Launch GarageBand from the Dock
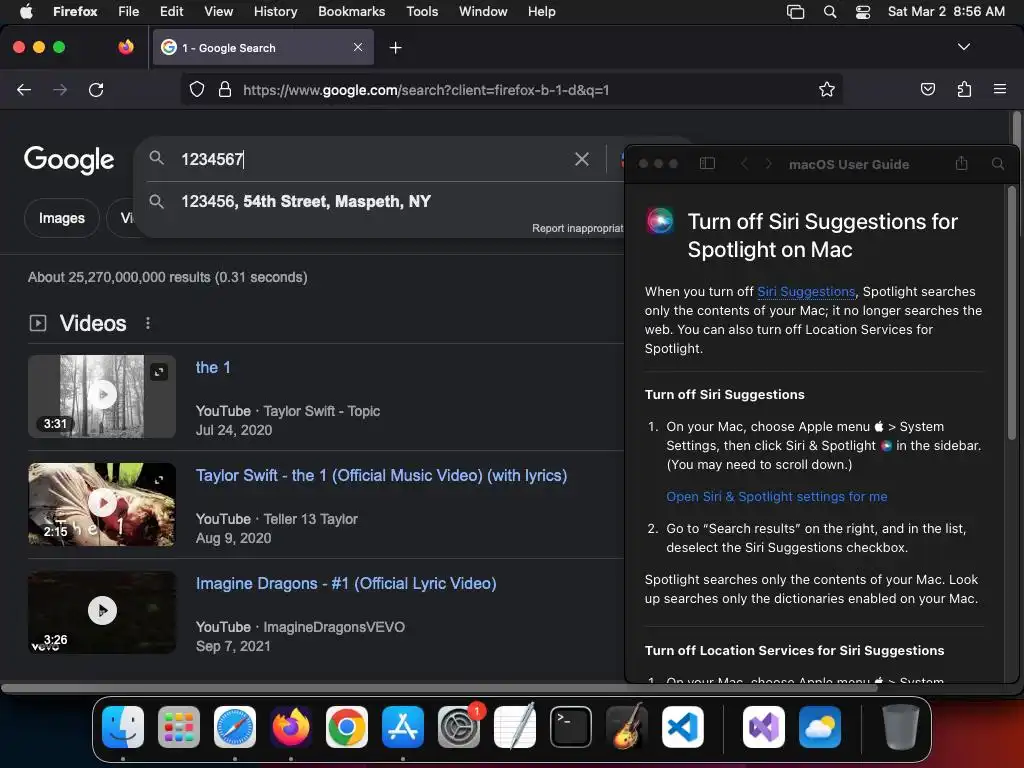 pos(627,727)
